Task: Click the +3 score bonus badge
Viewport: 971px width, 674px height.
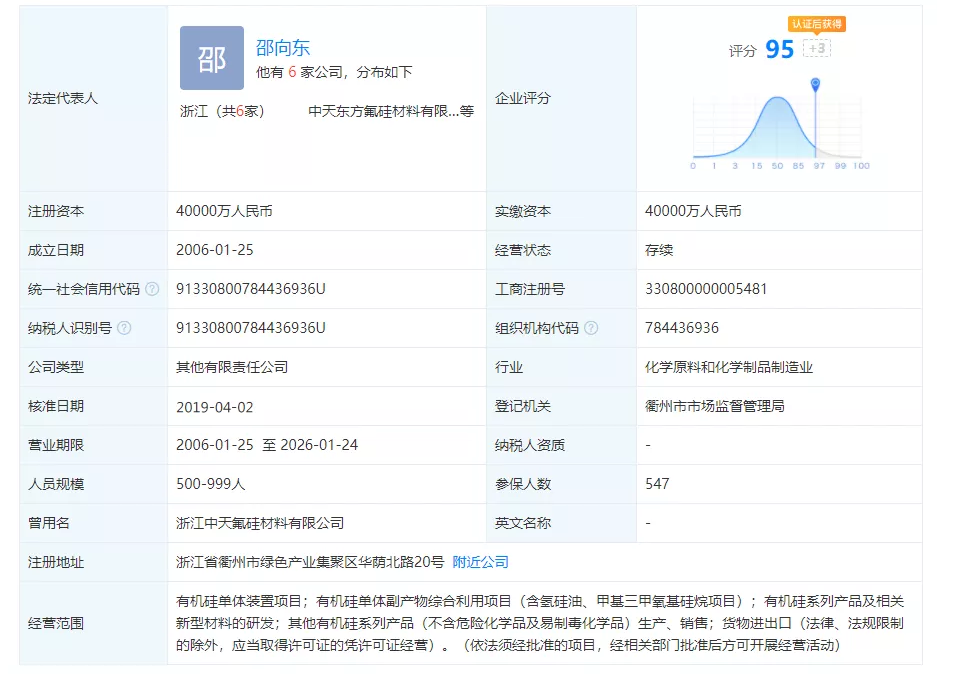Action: point(817,48)
